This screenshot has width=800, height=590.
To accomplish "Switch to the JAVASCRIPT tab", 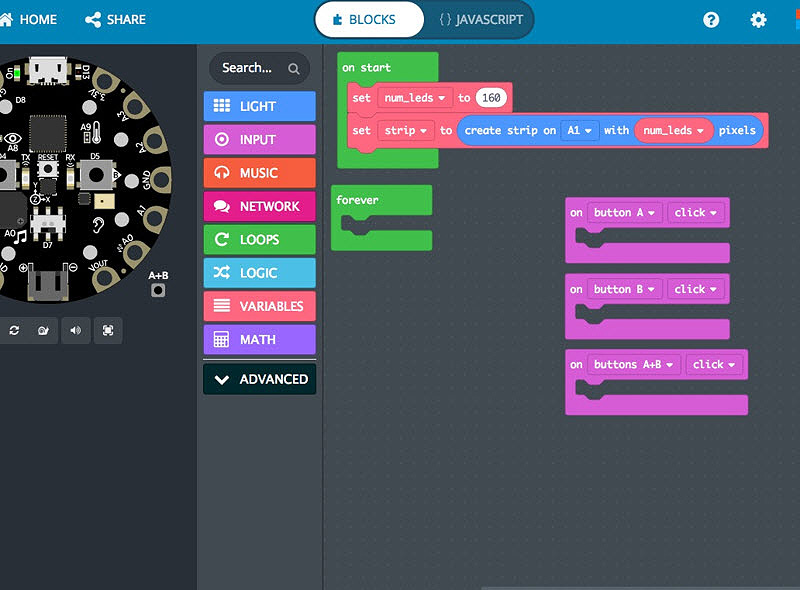I will coord(480,19).
